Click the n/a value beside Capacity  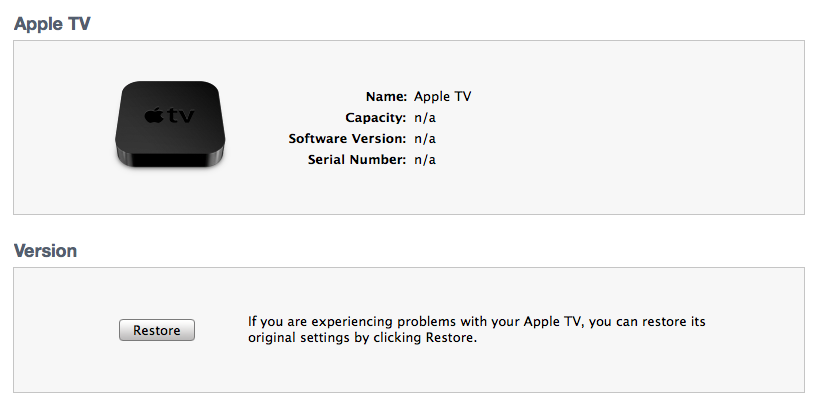(x=425, y=118)
